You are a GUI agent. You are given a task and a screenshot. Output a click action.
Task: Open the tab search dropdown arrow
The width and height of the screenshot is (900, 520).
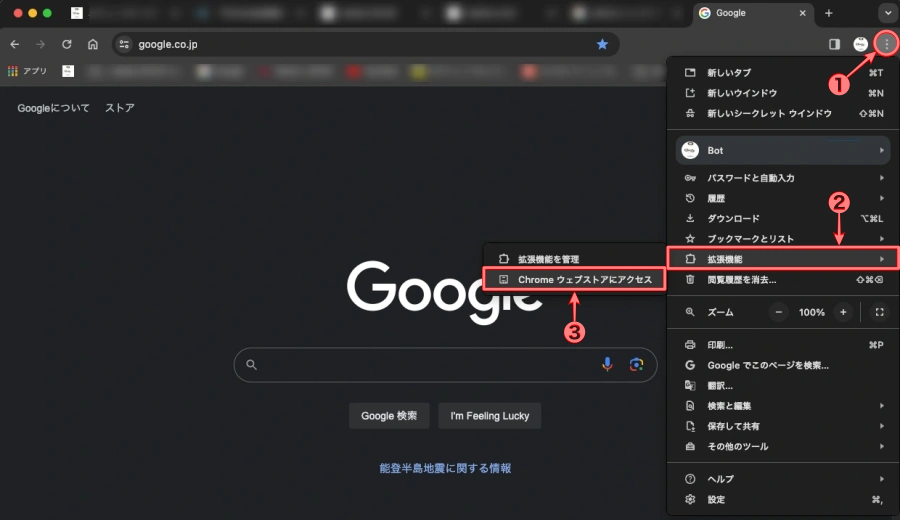[x=885, y=13]
